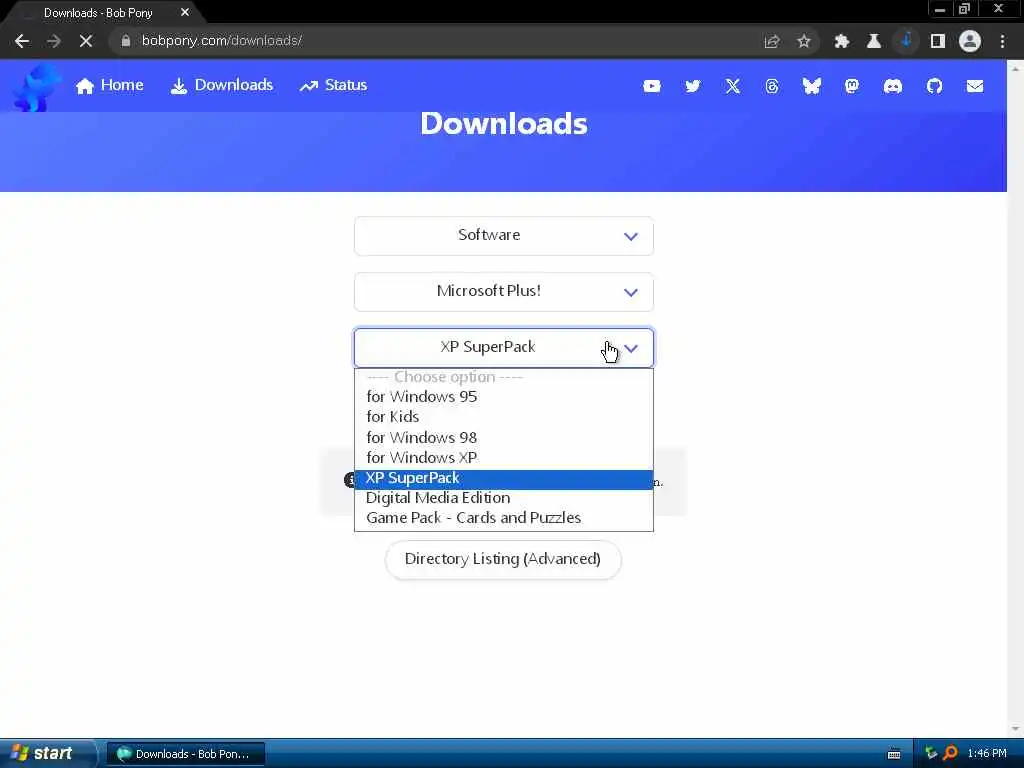Open on-screen keyboard taskbar icon
Image resolution: width=1024 pixels, height=768 pixels.
[x=894, y=754]
